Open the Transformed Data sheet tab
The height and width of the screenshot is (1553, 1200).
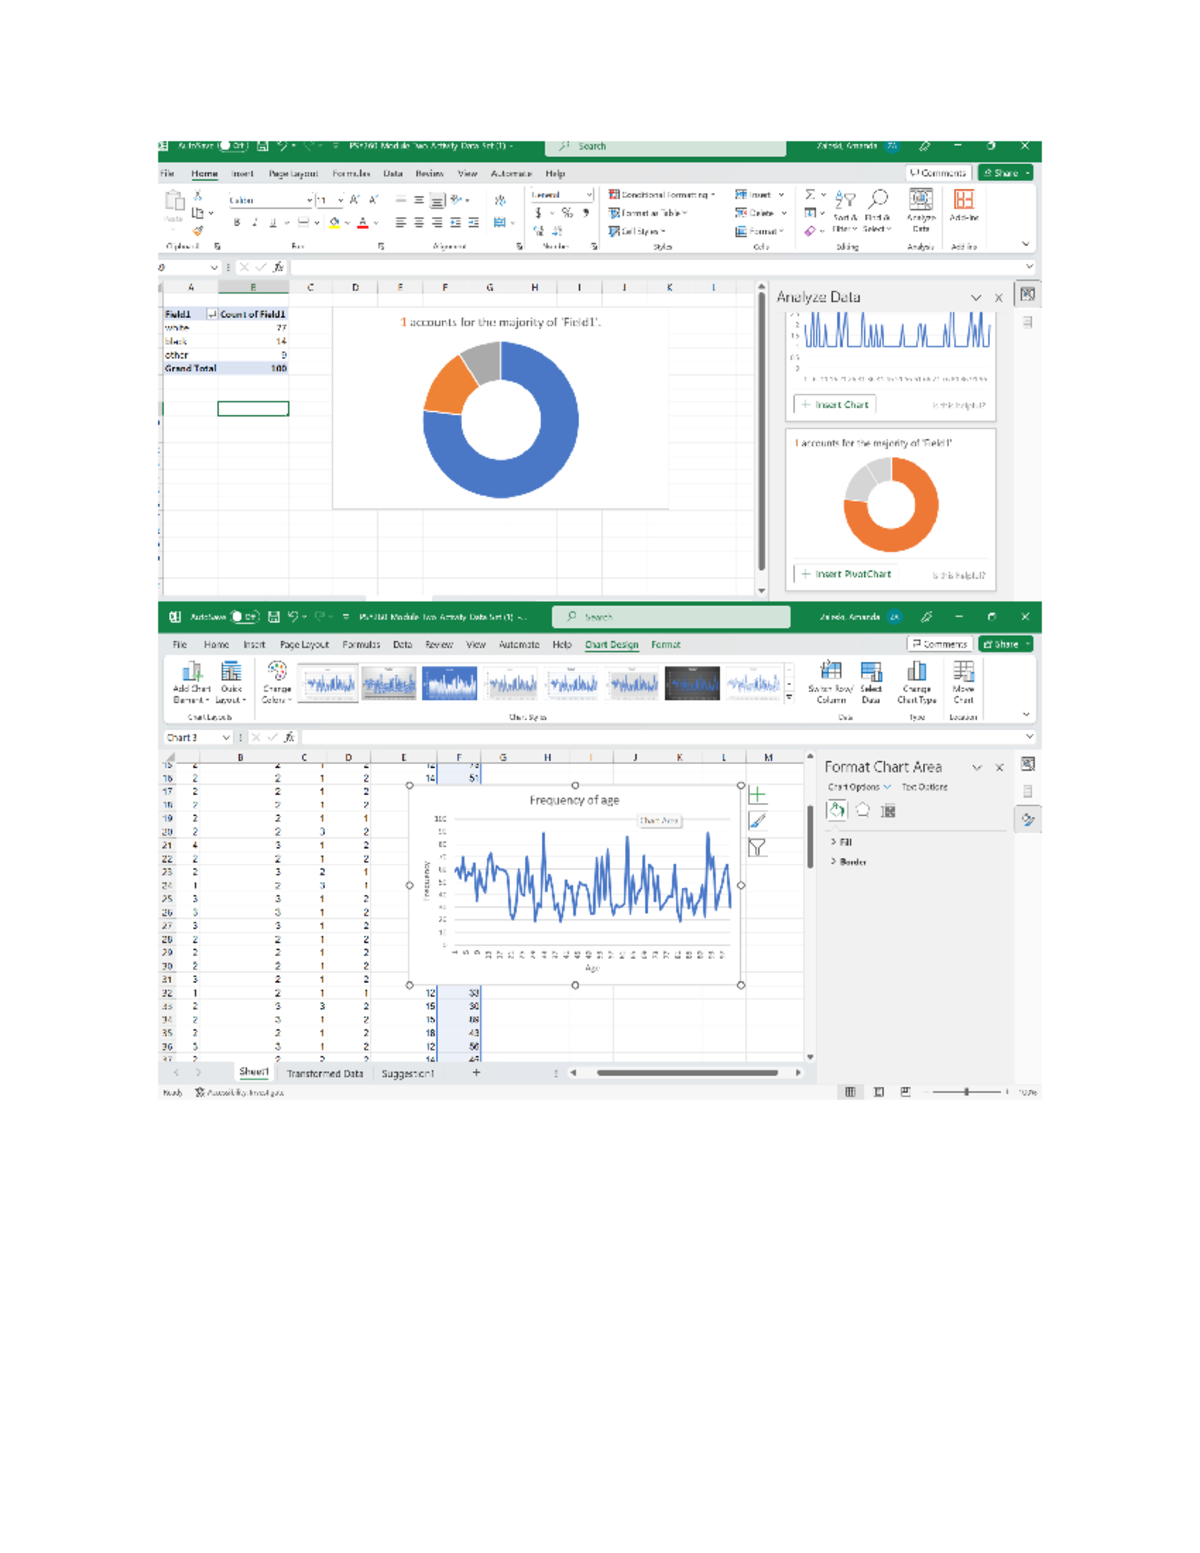click(325, 1073)
